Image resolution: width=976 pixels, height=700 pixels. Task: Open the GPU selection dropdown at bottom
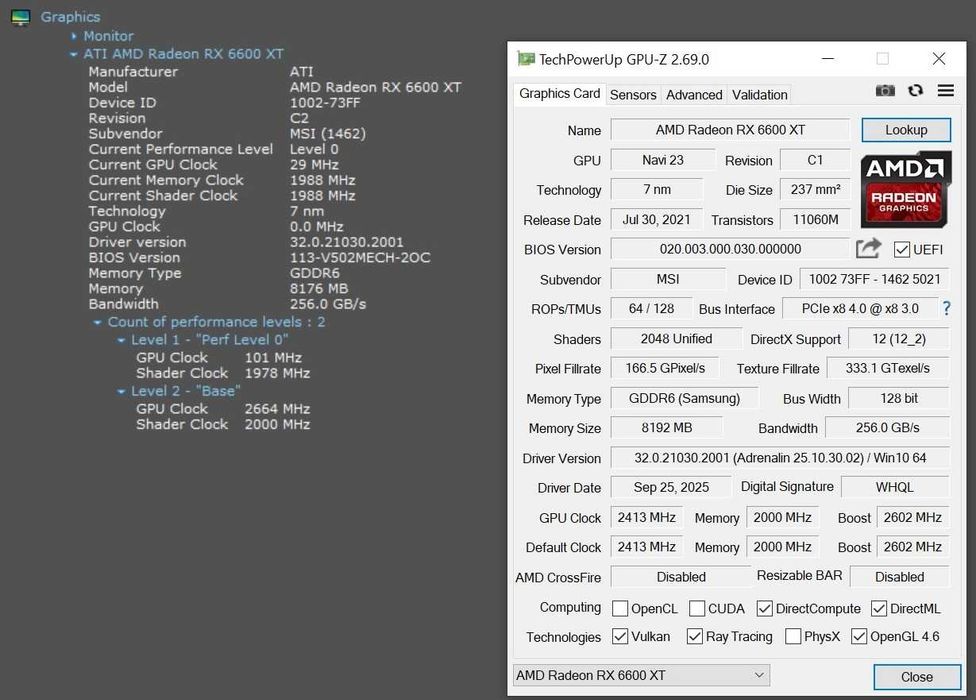pos(641,675)
